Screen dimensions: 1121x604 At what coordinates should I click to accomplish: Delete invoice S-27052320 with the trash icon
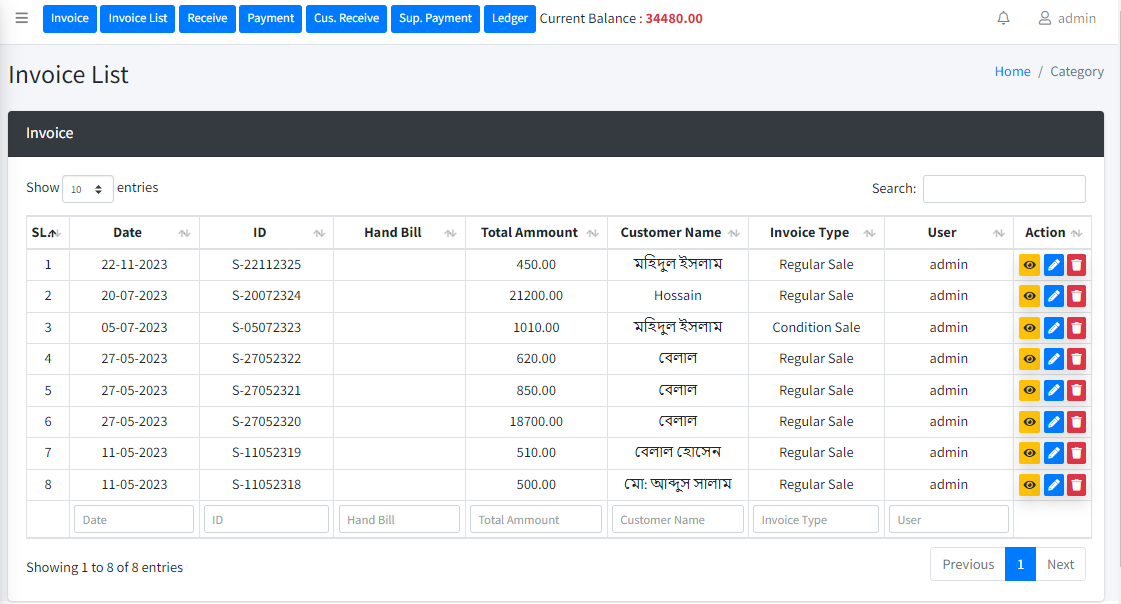(1076, 422)
